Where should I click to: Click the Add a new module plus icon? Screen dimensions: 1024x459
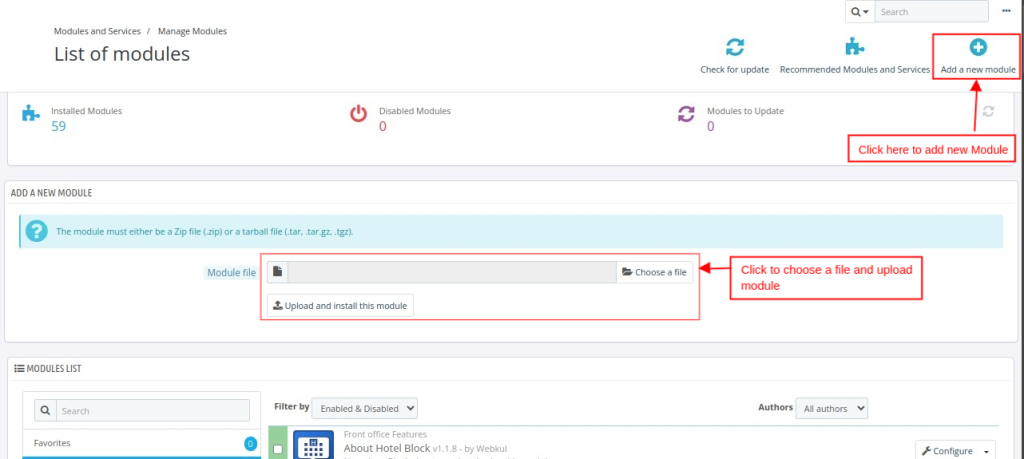[978, 47]
